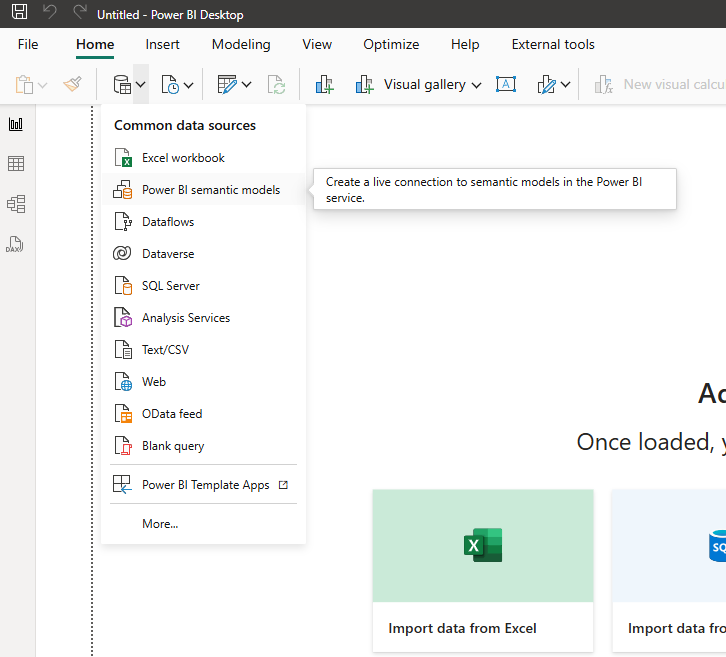Viewport: 726px width, 657px height.
Task: Click the Refresh data icon
Action: (x=276, y=85)
